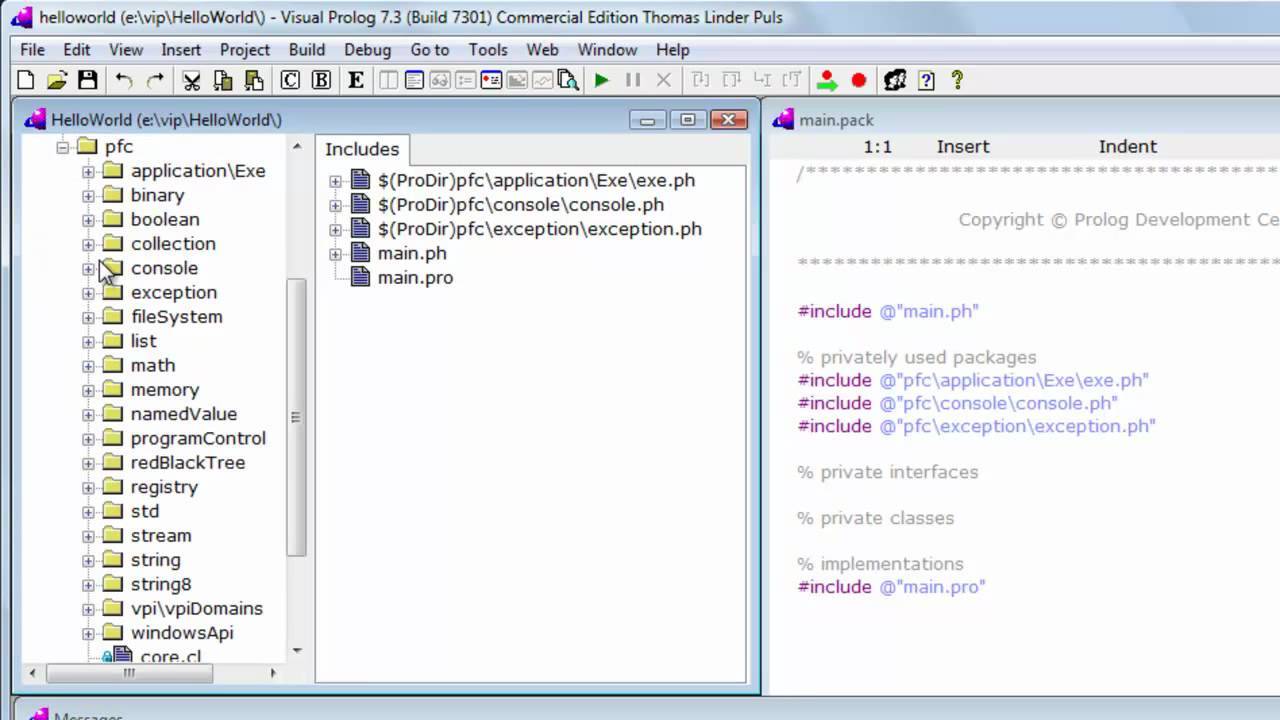This screenshot has height=720, width=1280.
Task: Expand the console.ph include entry
Action: point(335,205)
